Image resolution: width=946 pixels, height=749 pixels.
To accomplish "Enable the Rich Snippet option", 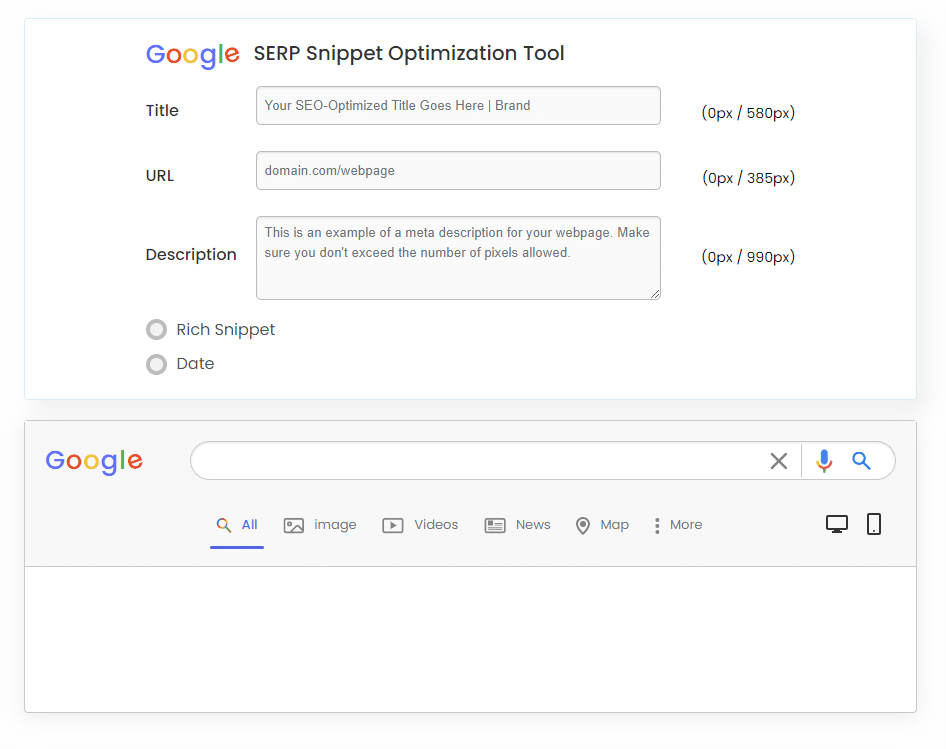I will coord(156,330).
